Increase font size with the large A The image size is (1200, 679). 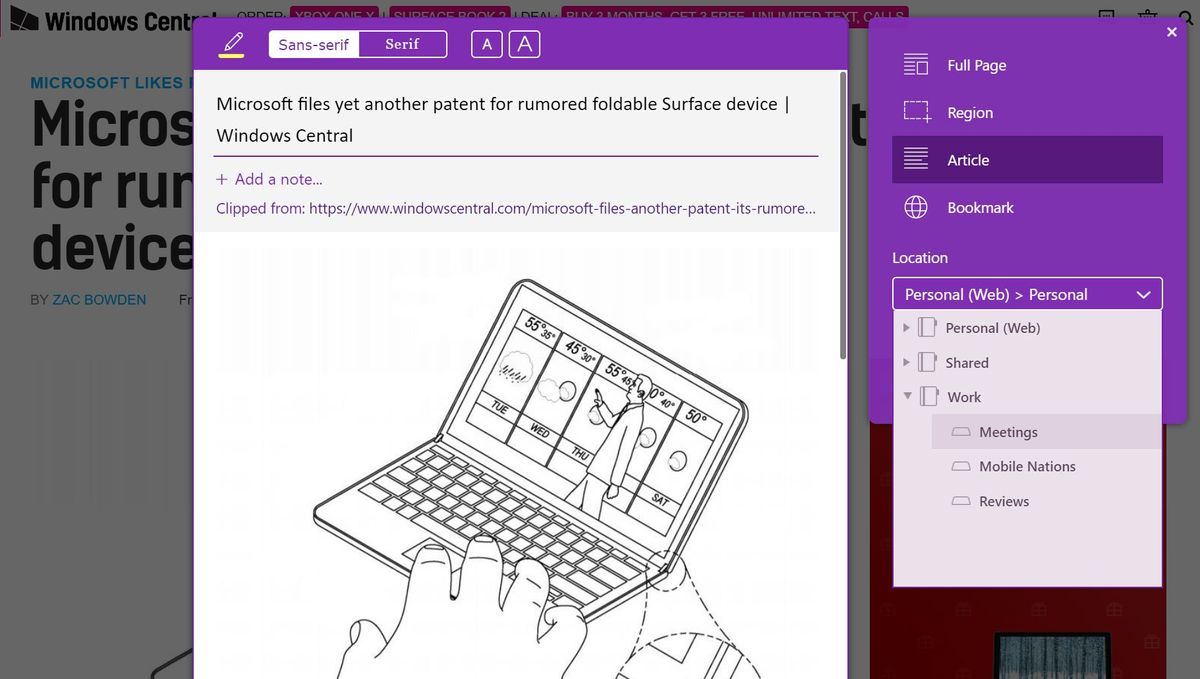(524, 44)
